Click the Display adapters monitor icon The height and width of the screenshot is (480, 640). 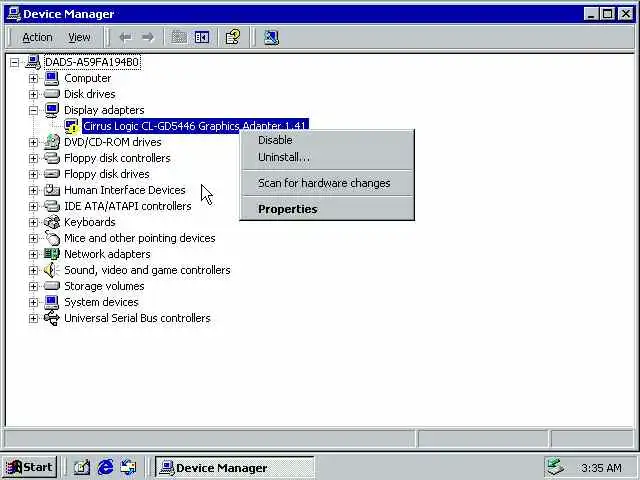pyautogui.click(x=52, y=110)
